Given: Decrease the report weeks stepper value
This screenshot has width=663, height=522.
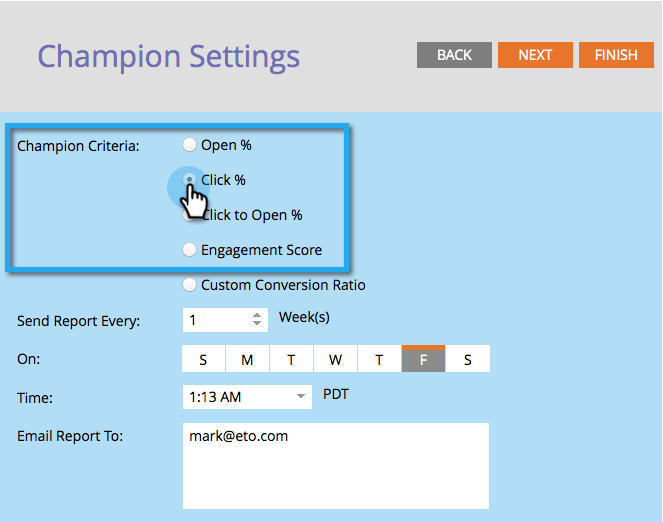Looking at the screenshot, I should [257, 323].
